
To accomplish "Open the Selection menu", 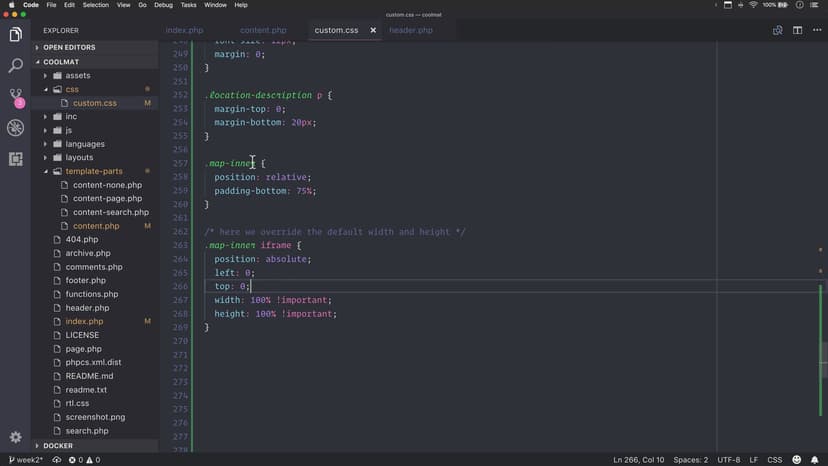I will pyautogui.click(x=96, y=5).
